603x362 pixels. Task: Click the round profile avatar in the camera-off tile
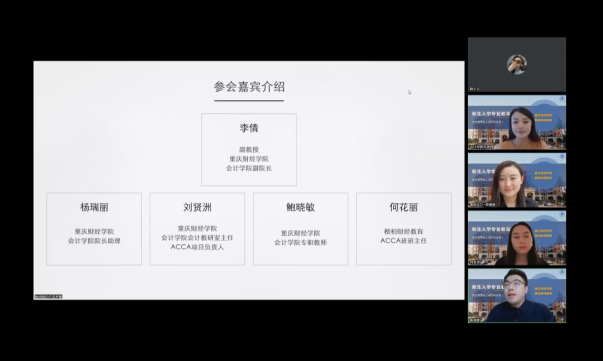pos(516,64)
